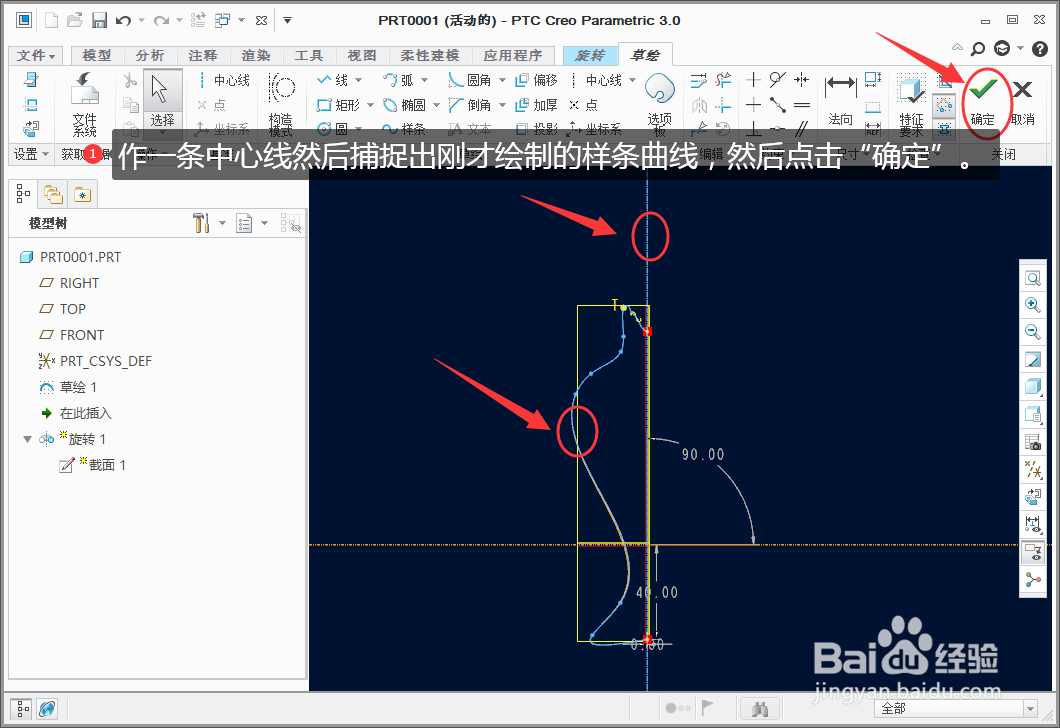Switch to the 分析 analysis tab
1060x728 pixels.
pos(149,55)
